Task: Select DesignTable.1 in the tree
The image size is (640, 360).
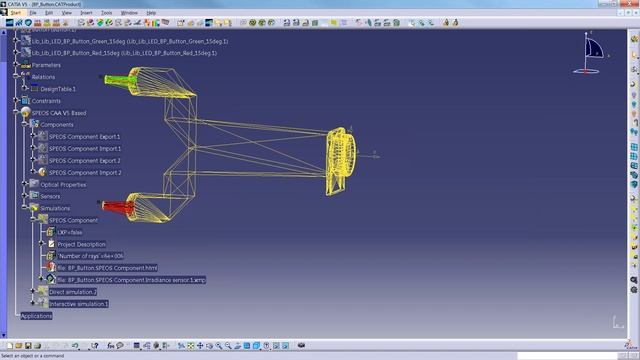Action: coord(58,89)
